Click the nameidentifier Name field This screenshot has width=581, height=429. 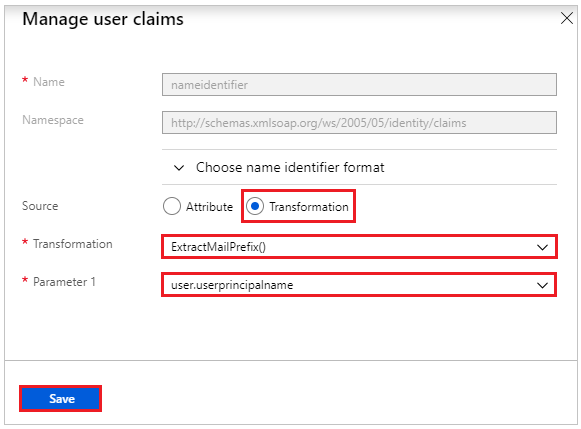(x=359, y=84)
